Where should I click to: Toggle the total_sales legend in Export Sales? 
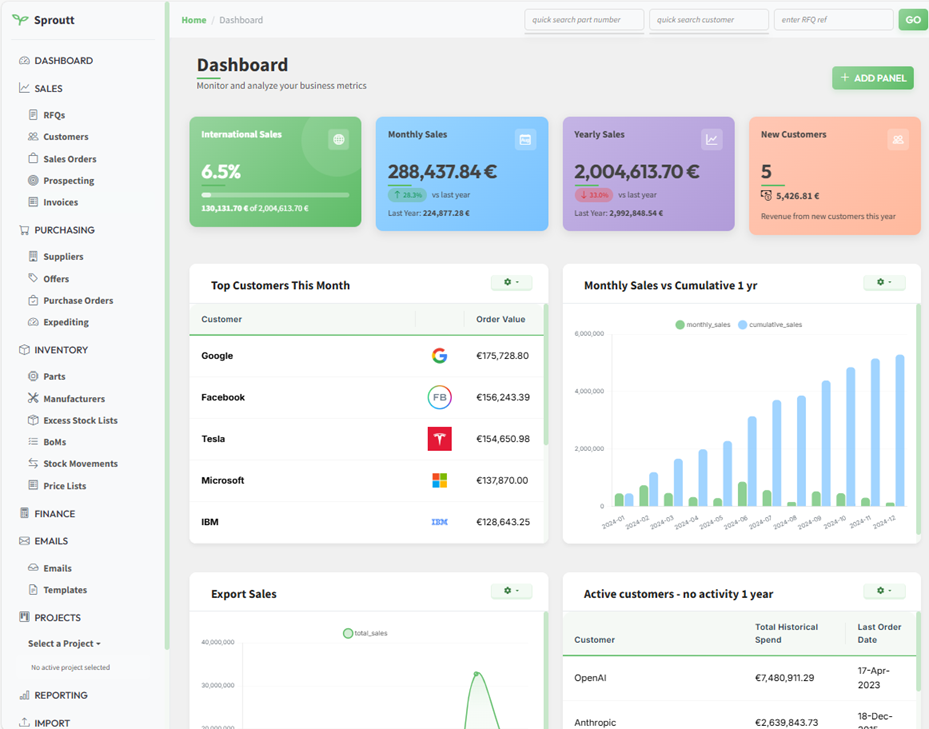[x=368, y=632]
